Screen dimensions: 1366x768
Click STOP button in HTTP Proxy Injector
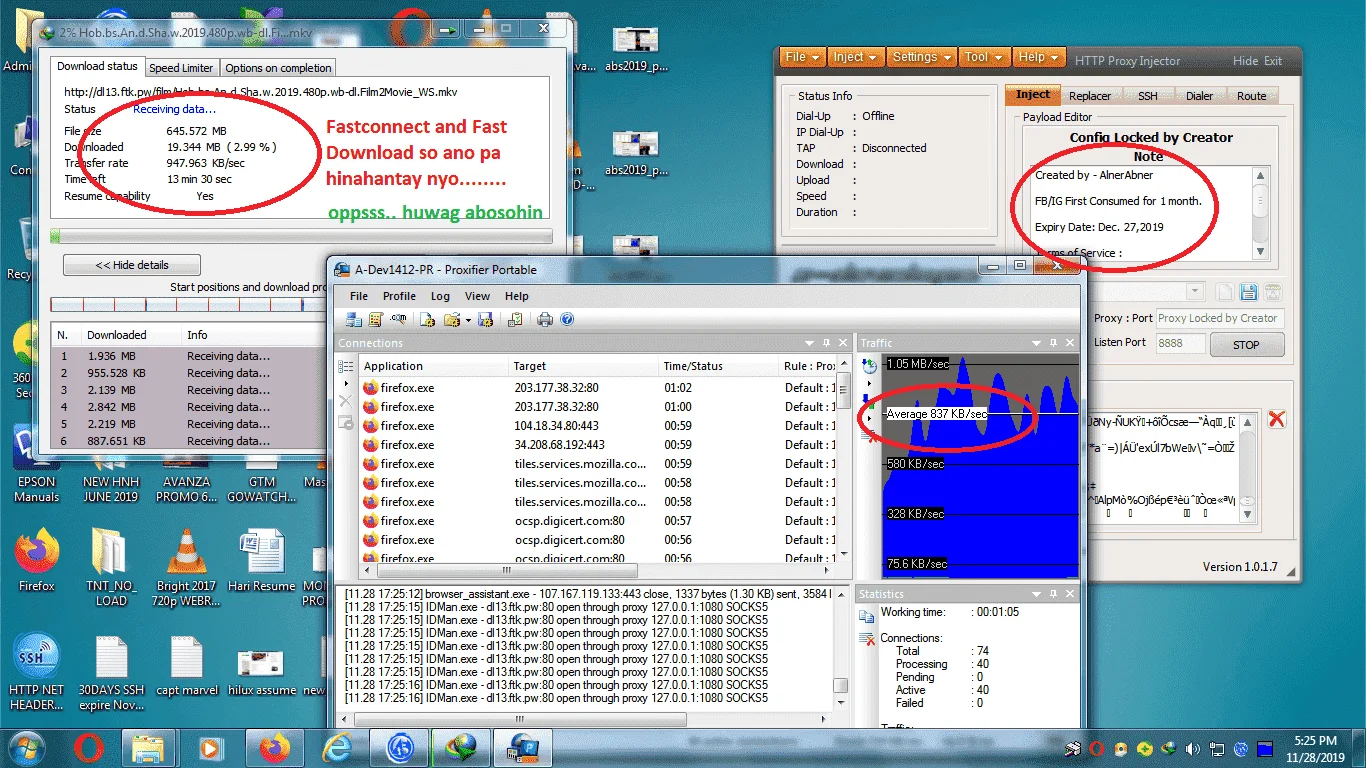pyautogui.click(x=1246, y=345)
